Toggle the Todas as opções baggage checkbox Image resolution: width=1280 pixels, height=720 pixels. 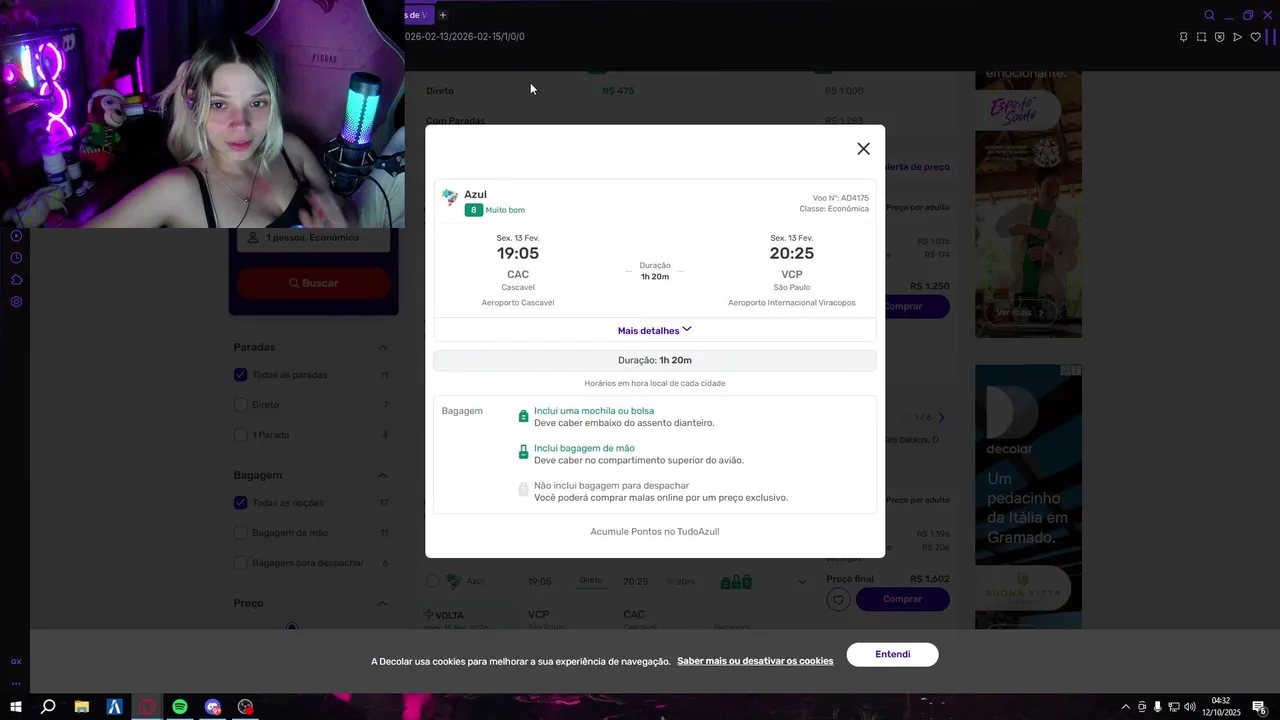(x=240, y=503)
